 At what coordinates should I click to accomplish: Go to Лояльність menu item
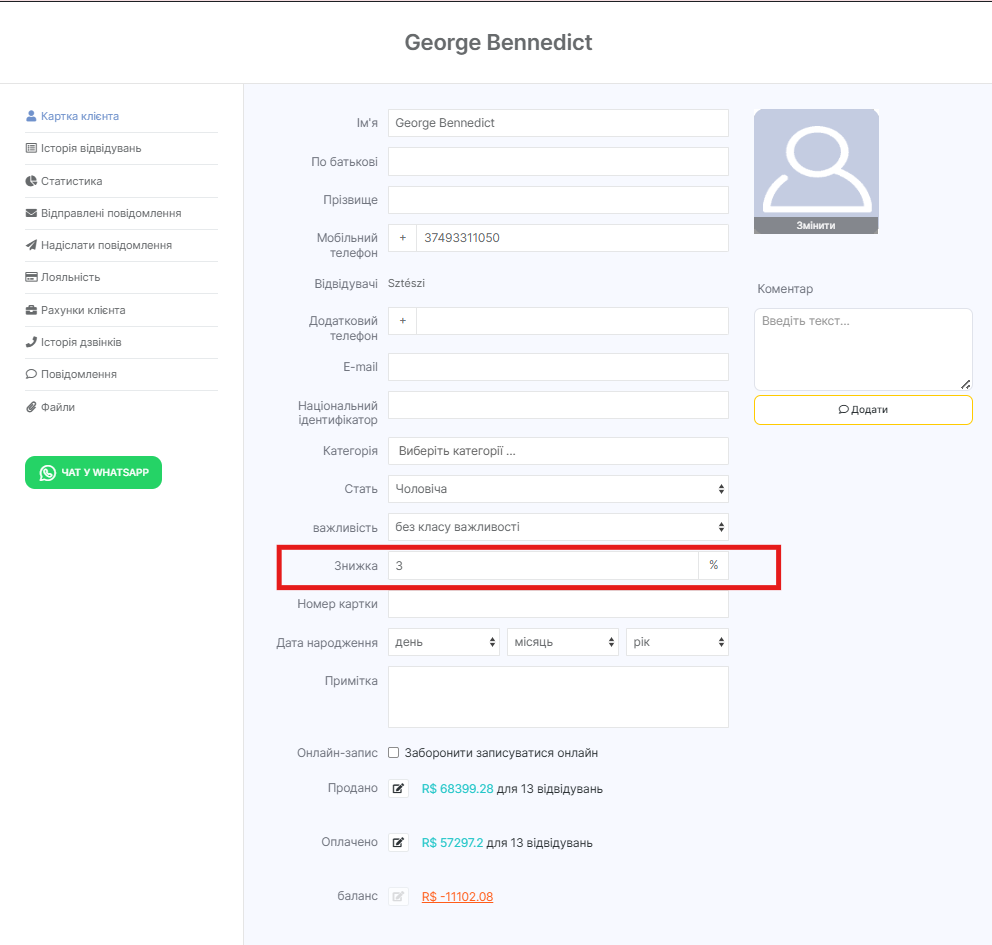tap(70, 277)
